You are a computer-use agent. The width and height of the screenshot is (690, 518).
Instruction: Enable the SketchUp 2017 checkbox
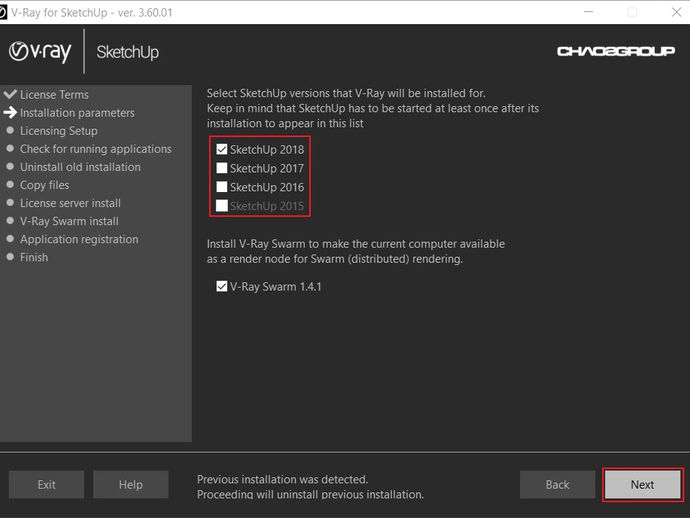[222, 168]
